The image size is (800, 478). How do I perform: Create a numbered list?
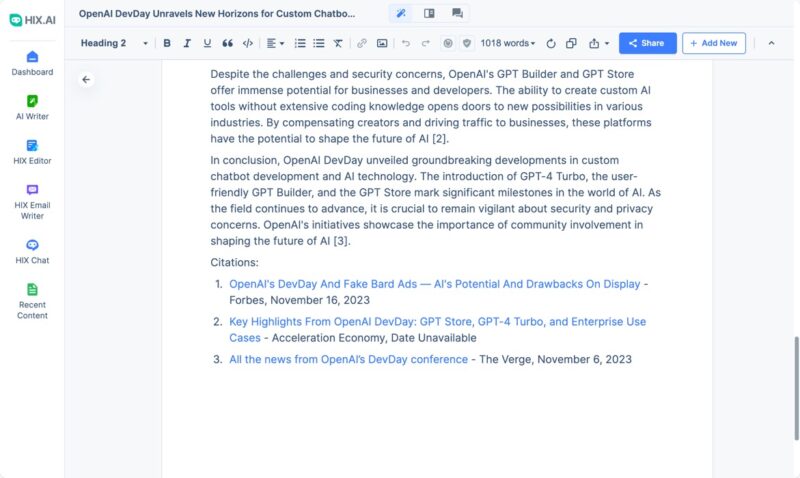point(300,43)
